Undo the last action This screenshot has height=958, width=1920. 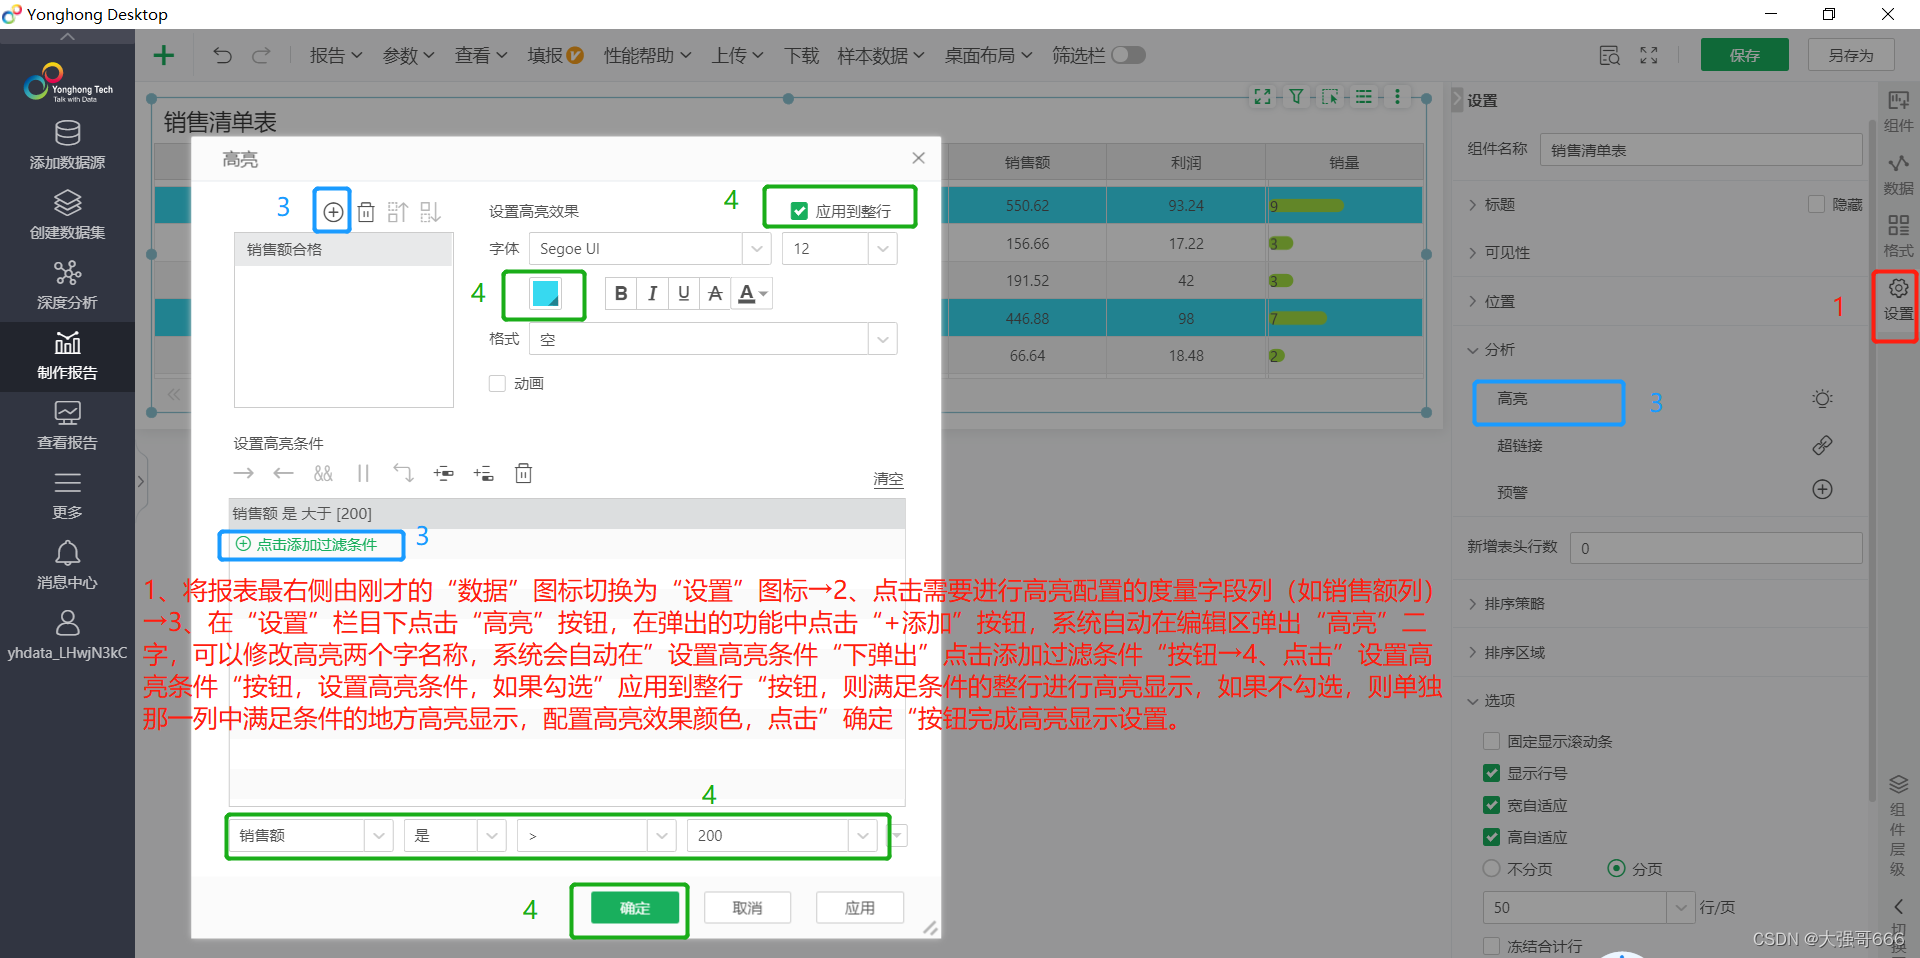click(222, 56)
